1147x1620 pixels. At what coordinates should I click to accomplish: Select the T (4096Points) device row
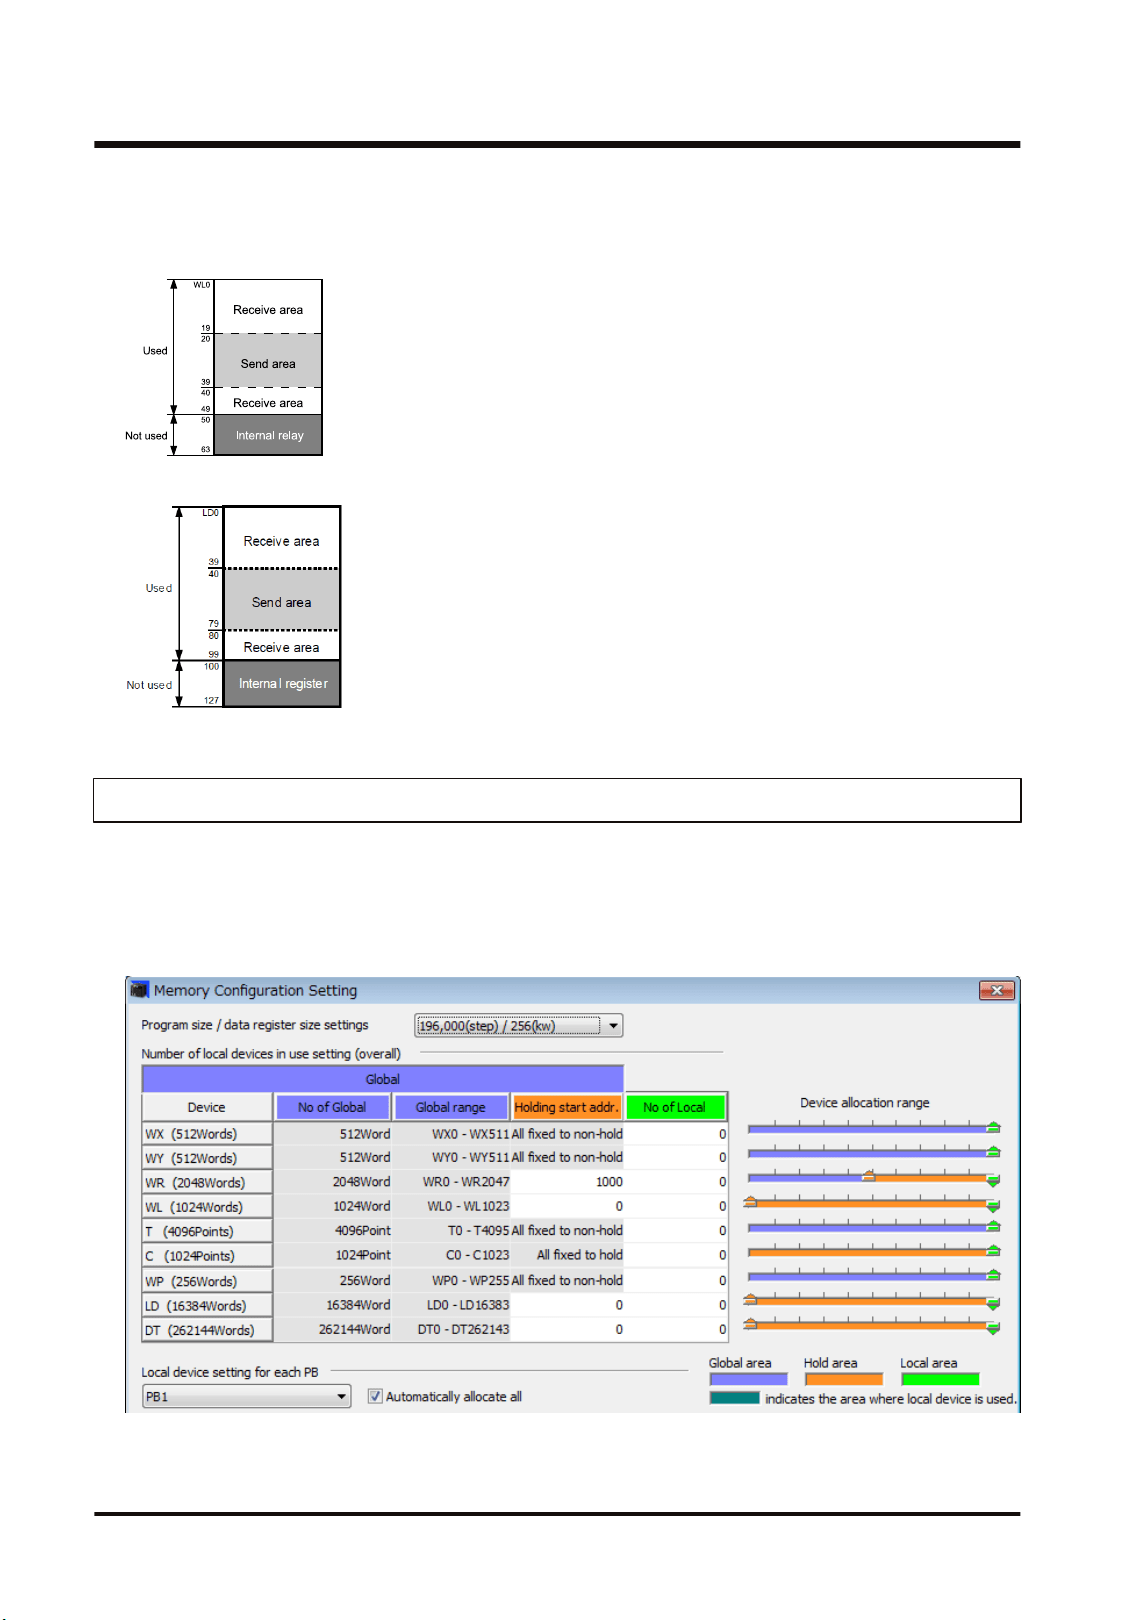pyautogui.click(x=207, y=1231)
